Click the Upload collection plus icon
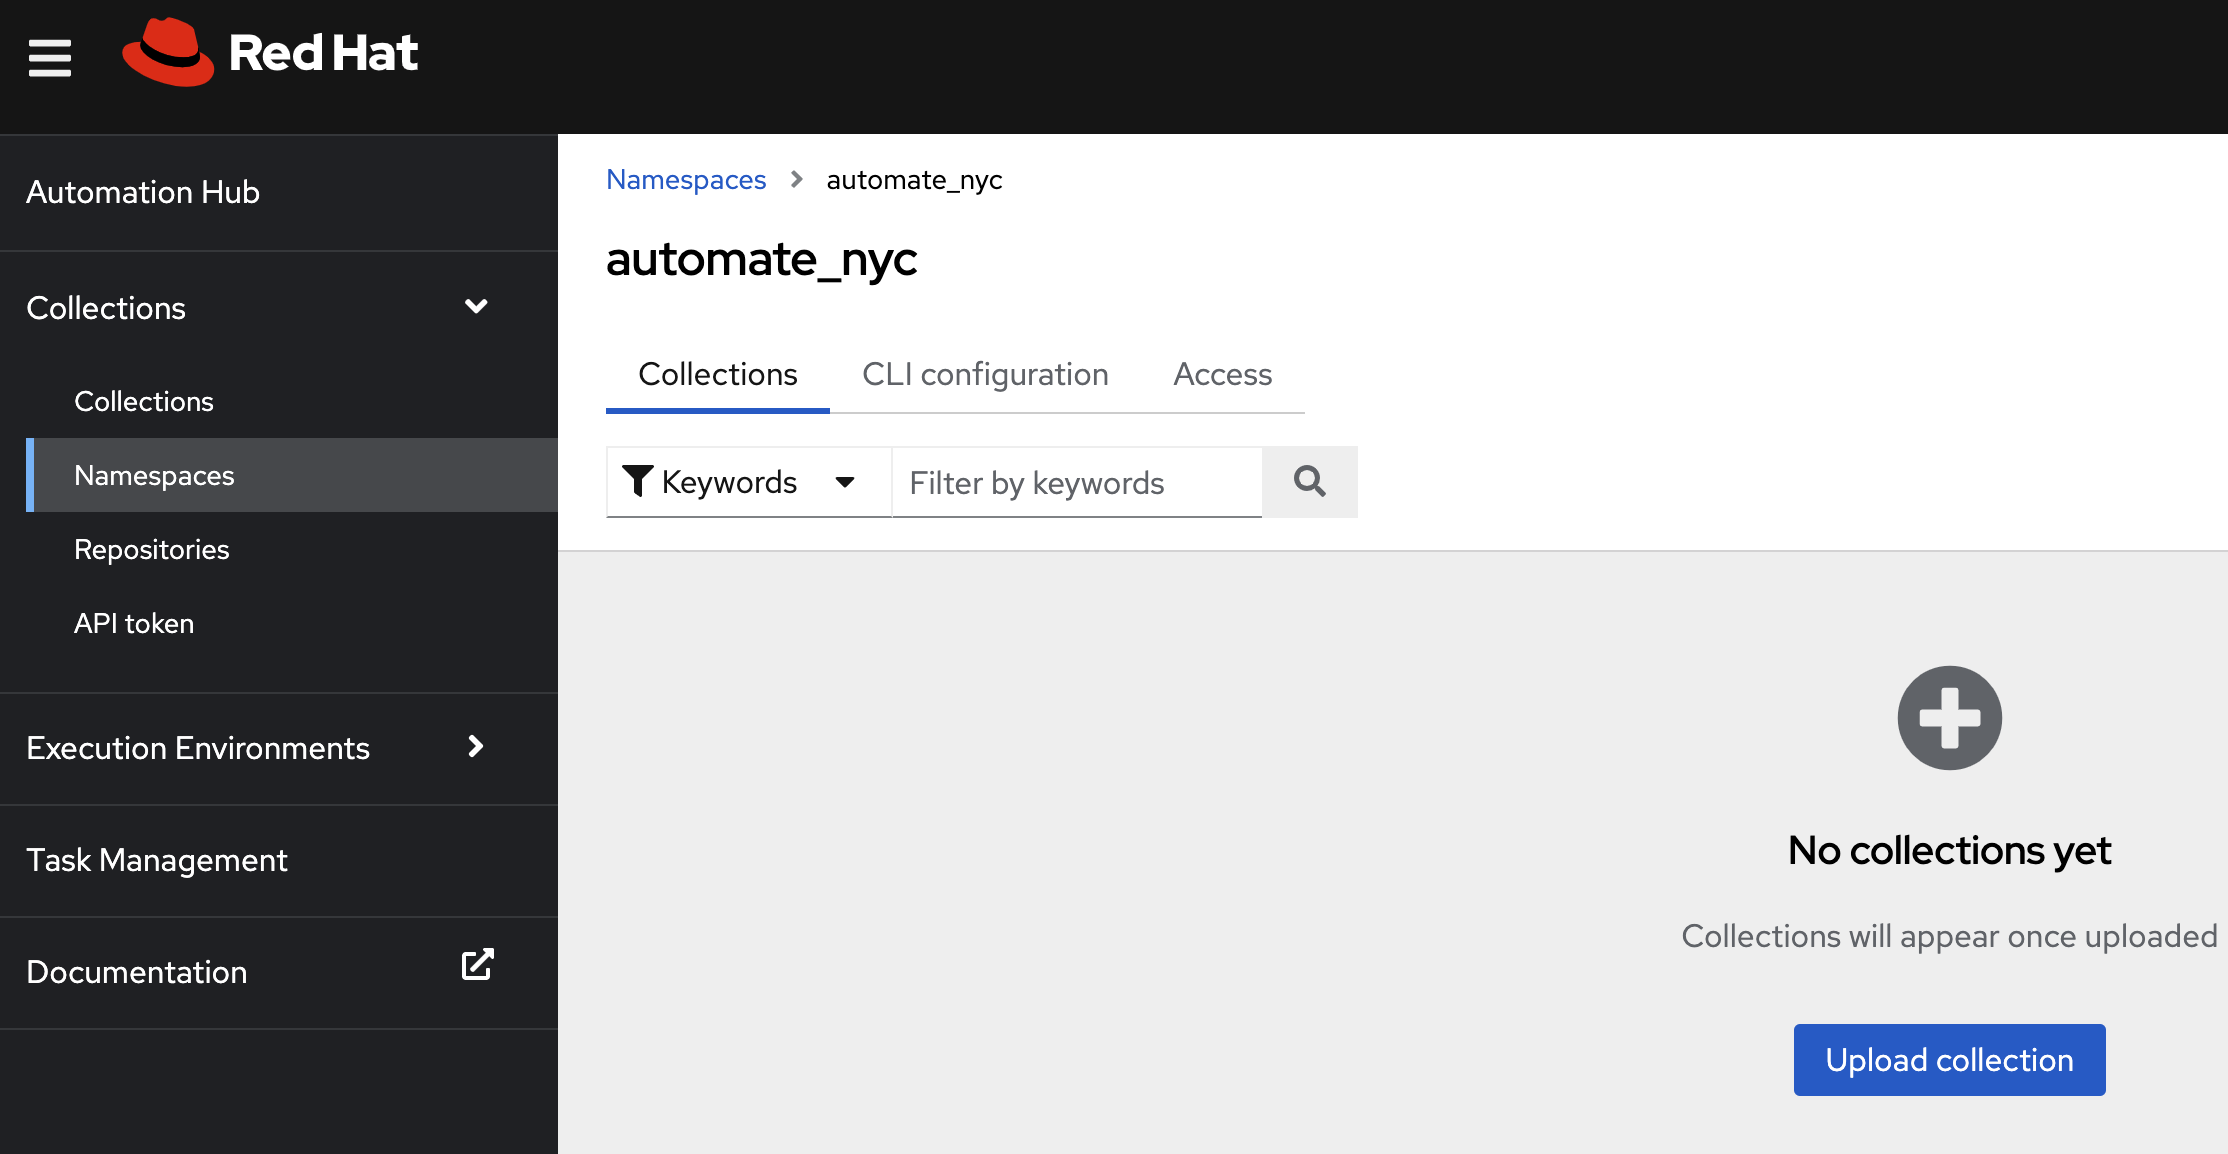Screen dimensions: 2228x1154 click(x=1948, y=718)
